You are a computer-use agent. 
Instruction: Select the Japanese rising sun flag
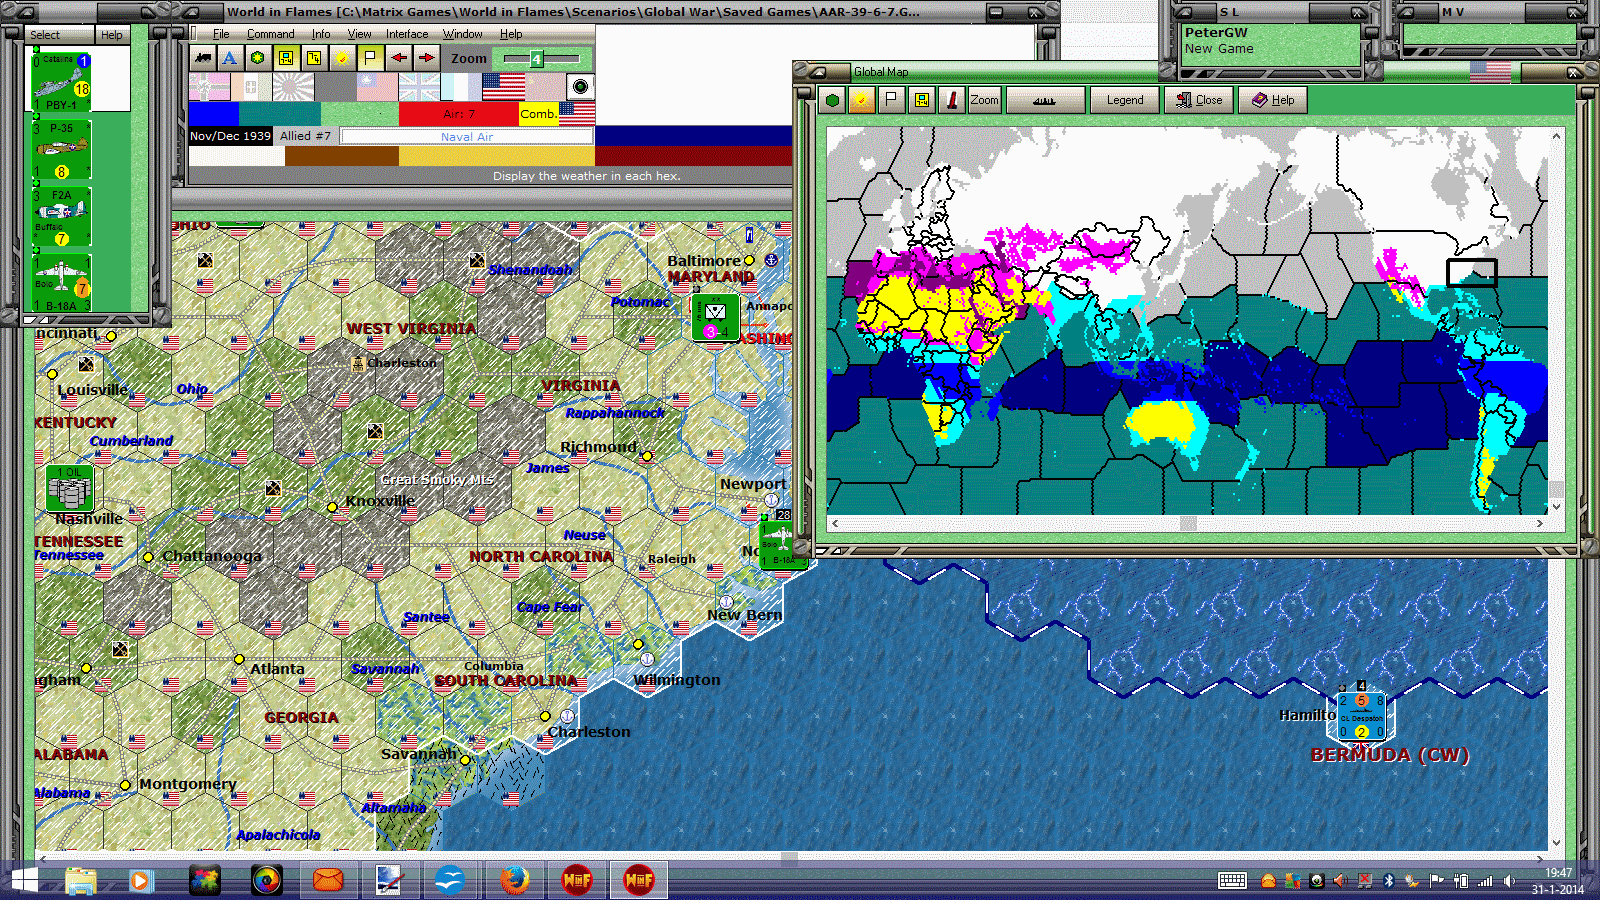pyautogui.click(x=293, y=87)
